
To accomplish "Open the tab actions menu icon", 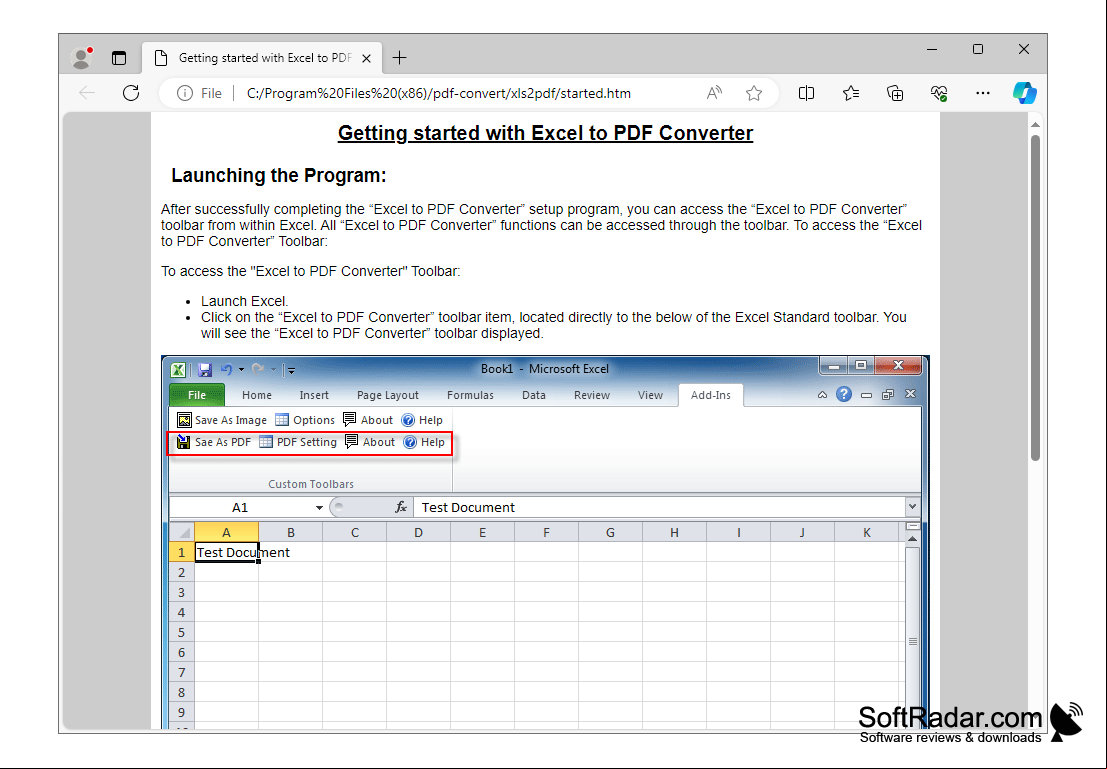I will (119, 58).
